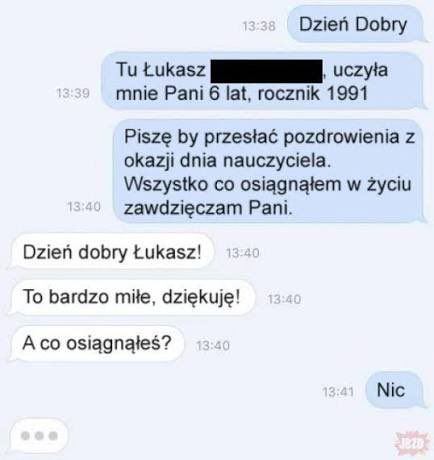Select the 'A co osiągnąłeś?' message bubble
Viewport: 434px width, 460px height.
point(97,343)
